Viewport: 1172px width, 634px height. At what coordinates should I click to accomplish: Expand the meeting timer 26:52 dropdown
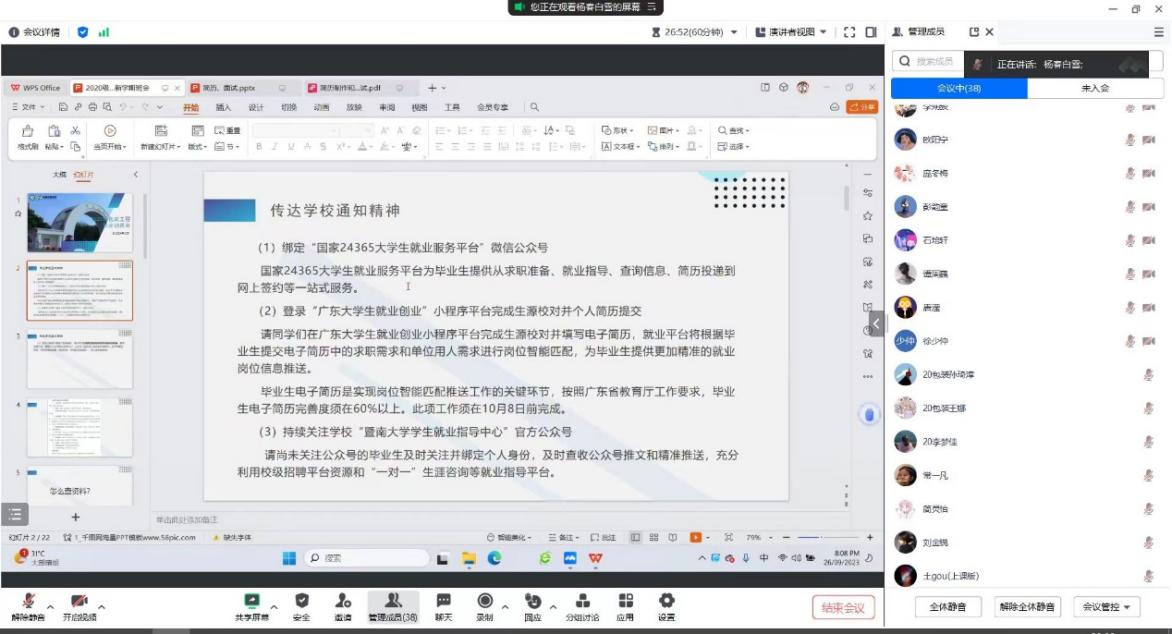point(733,32)
